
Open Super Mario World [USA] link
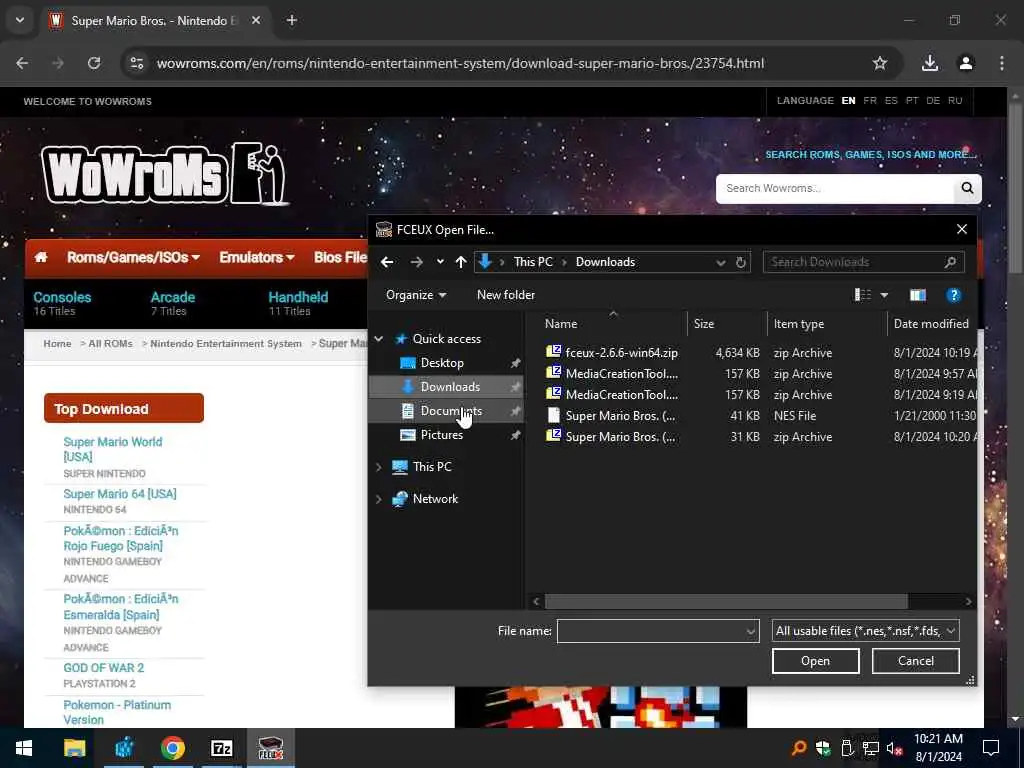(x=113, y=449)
